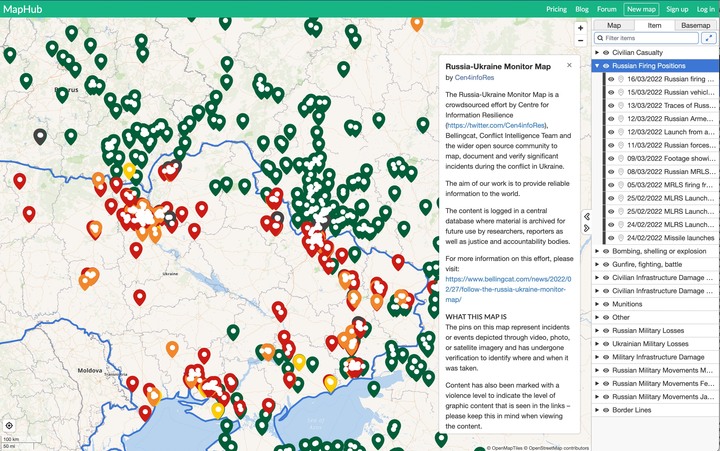
Task: Hide the 16/03/2022 Russian firing item
Action: [611, 79]
